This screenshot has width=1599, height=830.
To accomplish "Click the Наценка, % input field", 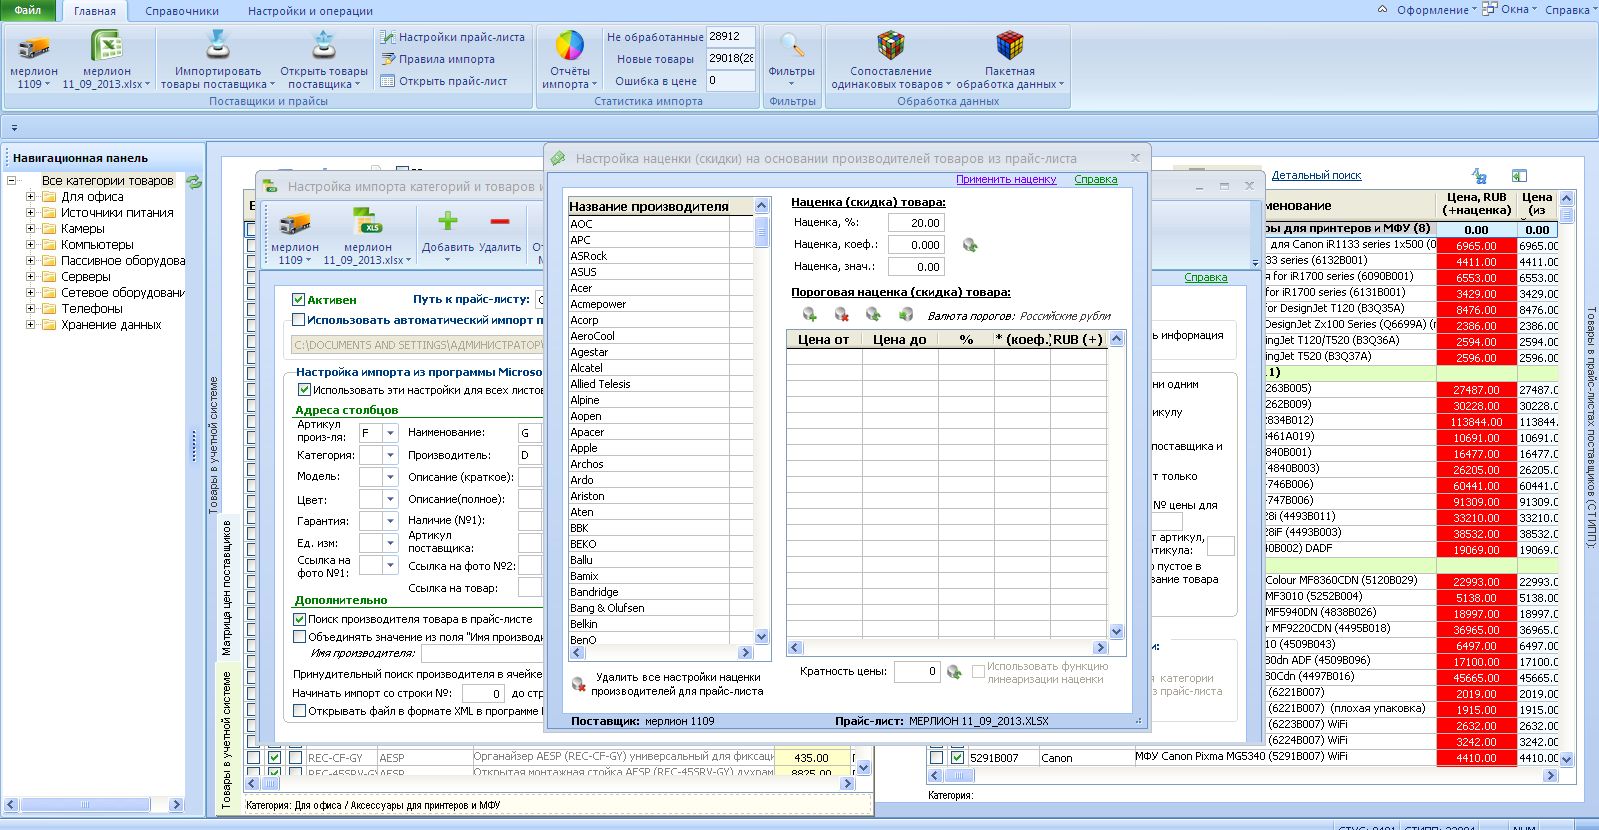I will click(915, 223).
